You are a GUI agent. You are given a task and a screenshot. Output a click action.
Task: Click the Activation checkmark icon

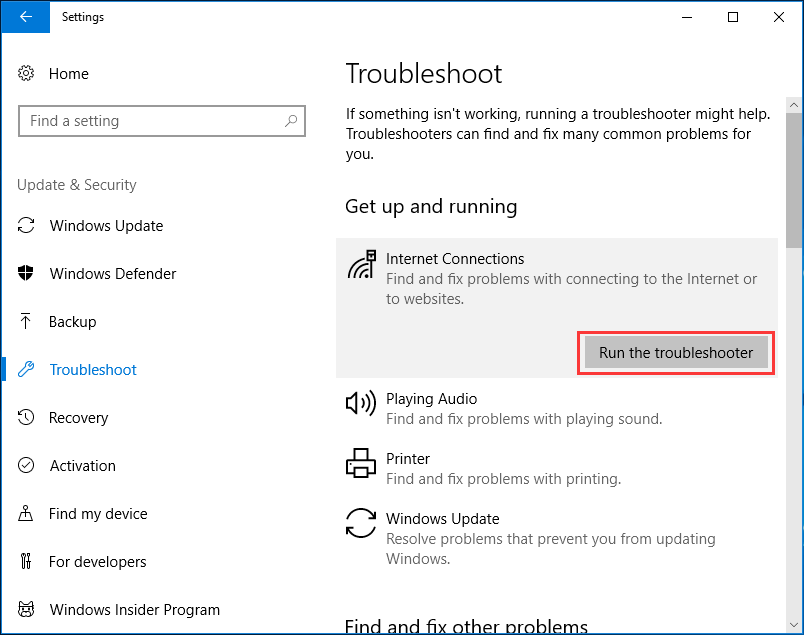(26, 465)
